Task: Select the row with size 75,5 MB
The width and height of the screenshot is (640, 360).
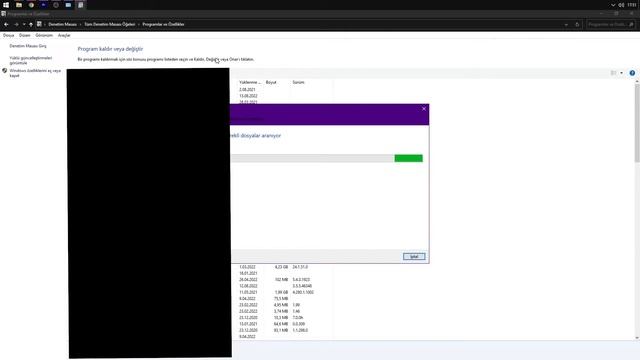Action: click(282, 299)
